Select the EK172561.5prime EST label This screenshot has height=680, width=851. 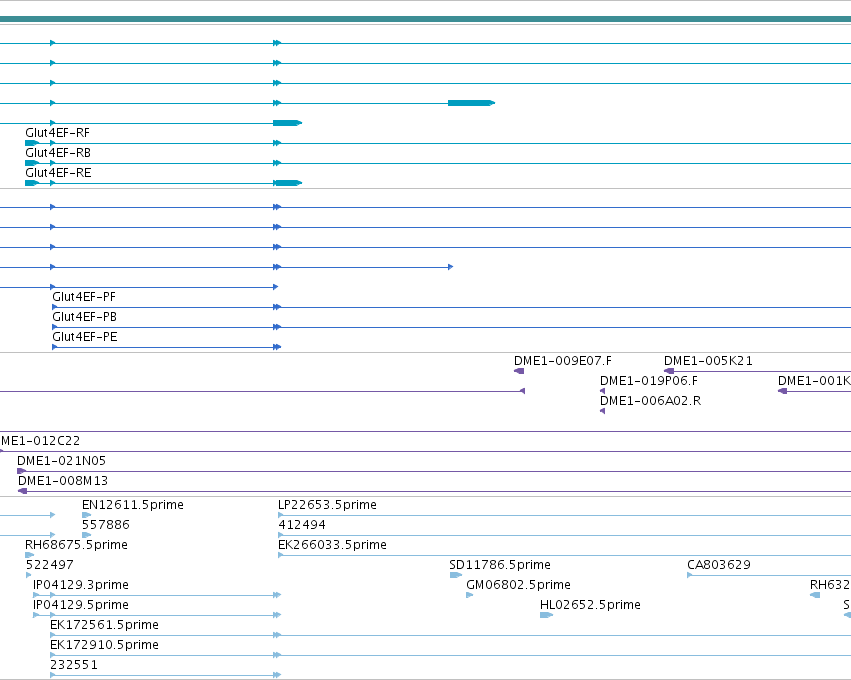[x=104, y=625]
